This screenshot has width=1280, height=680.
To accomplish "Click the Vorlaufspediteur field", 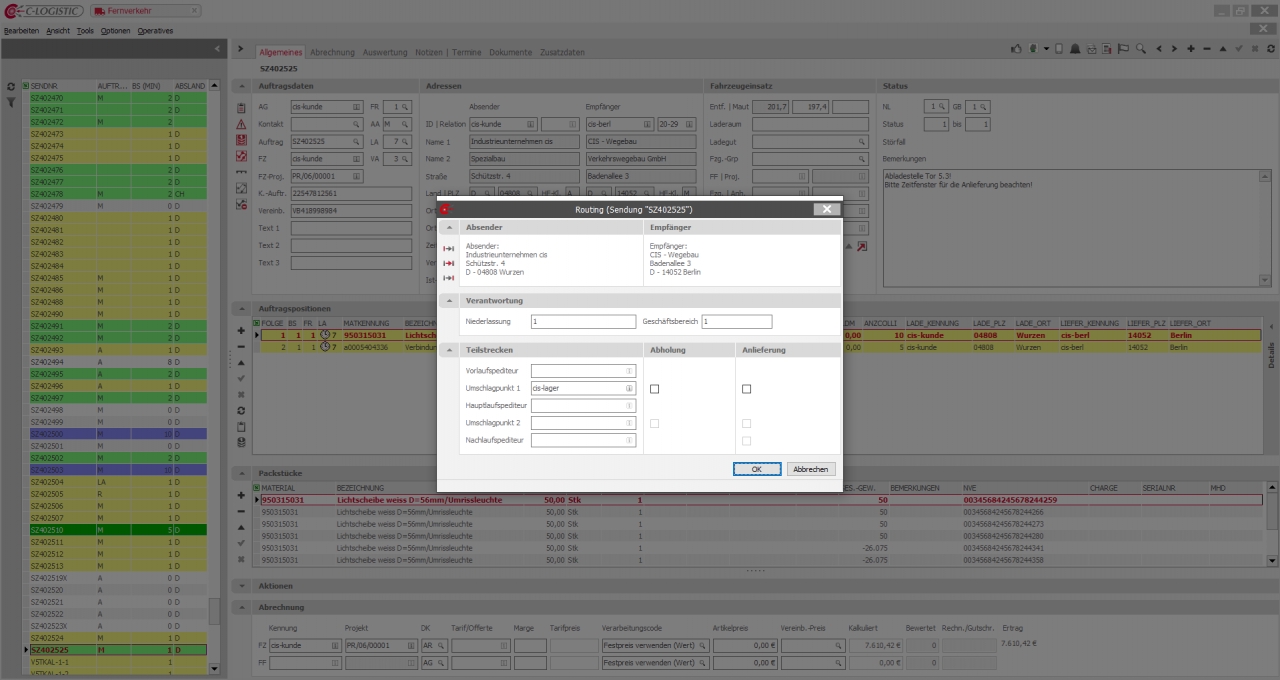I will (583, 371).
